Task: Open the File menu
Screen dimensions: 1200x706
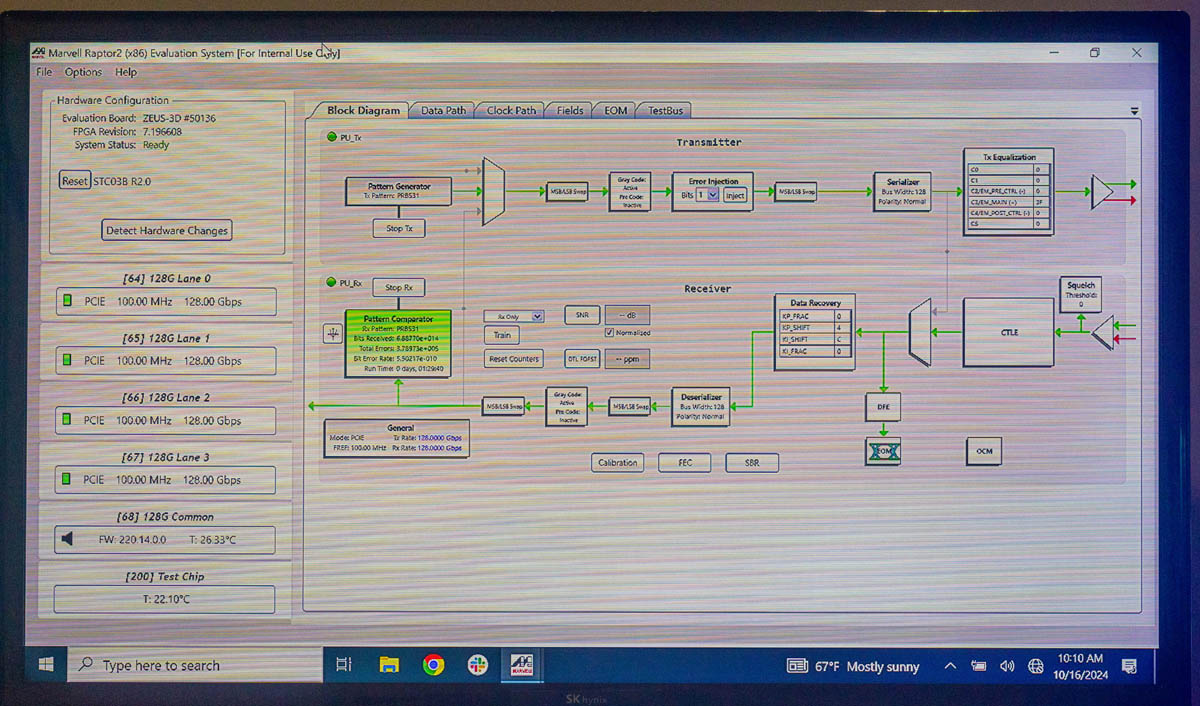Action: click(44, 72)
